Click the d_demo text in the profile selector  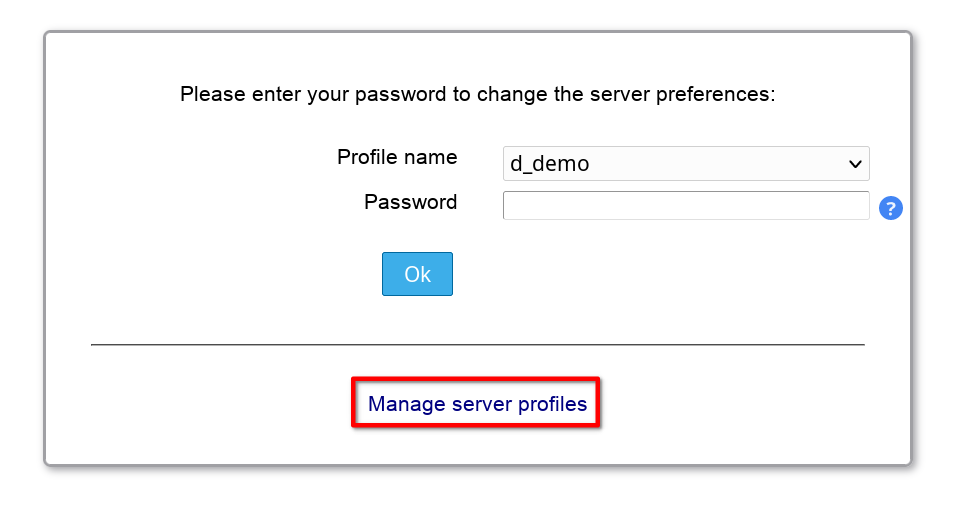(550, 164)
